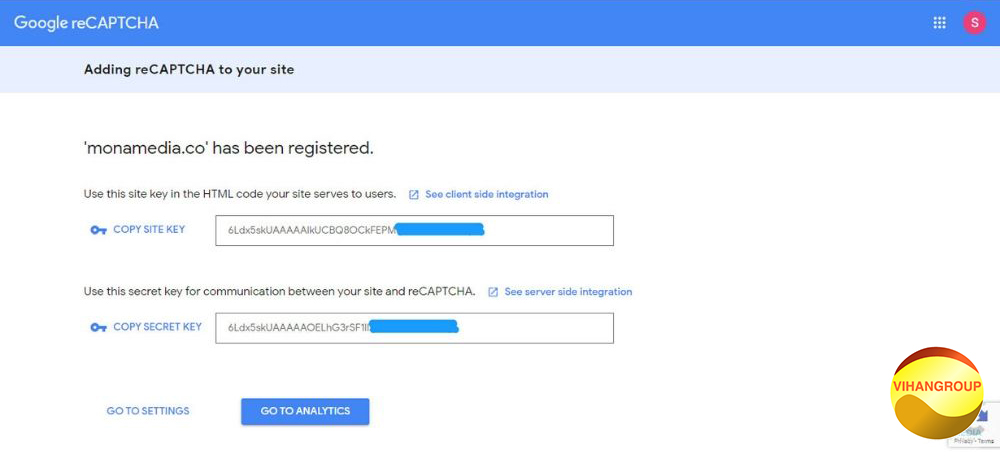1000x457 pixels.
Task: Open See client side integration link
Action: (x=486, y=194)
